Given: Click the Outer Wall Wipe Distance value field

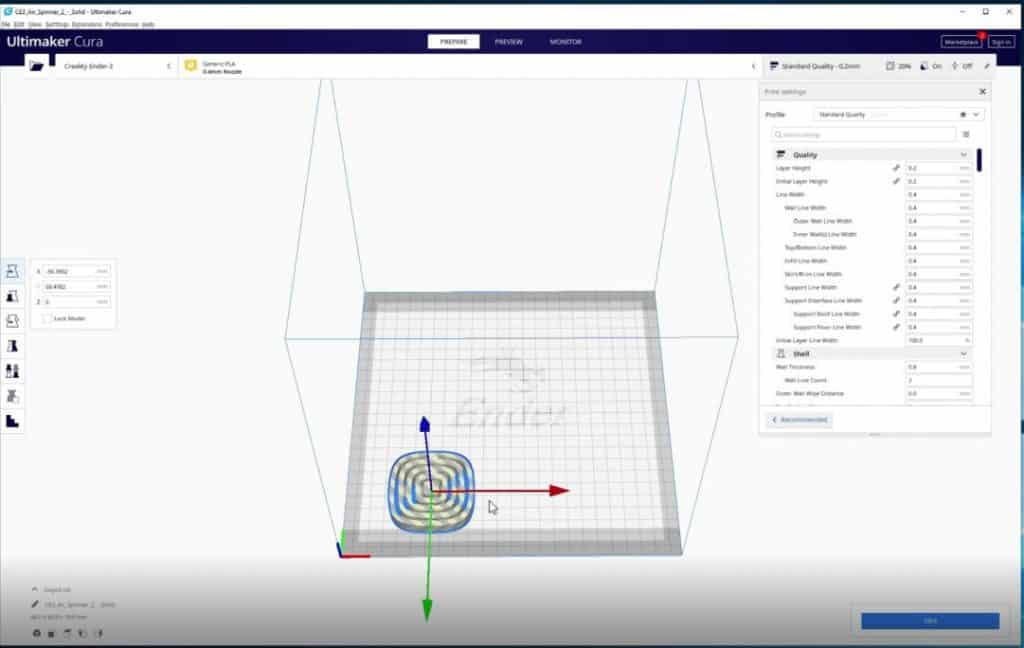Looking at the screenshot, I should 938,393.
